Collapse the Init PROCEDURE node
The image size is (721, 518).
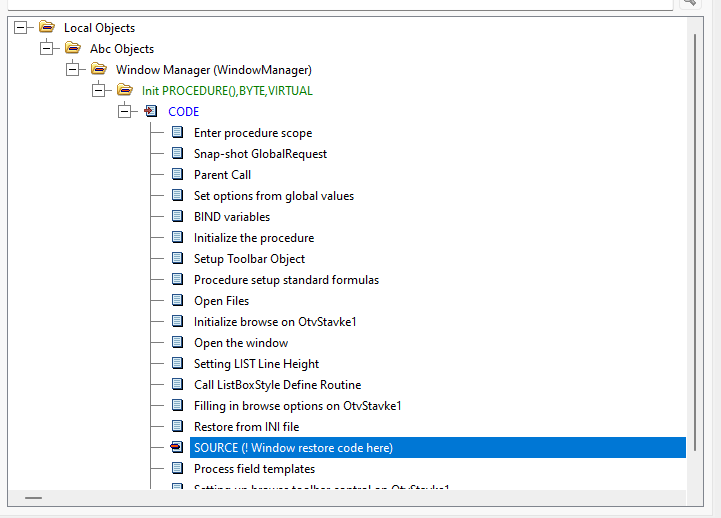coord(99,91)
